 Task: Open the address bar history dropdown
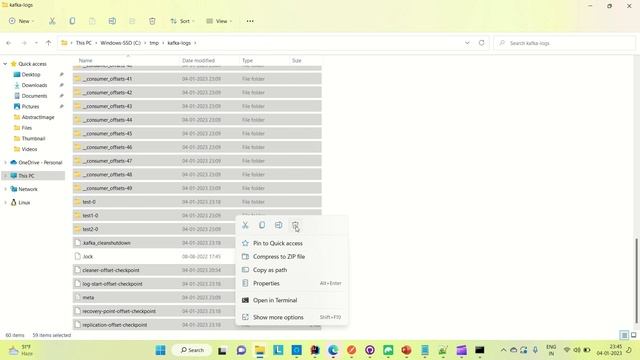pos(467,43)
